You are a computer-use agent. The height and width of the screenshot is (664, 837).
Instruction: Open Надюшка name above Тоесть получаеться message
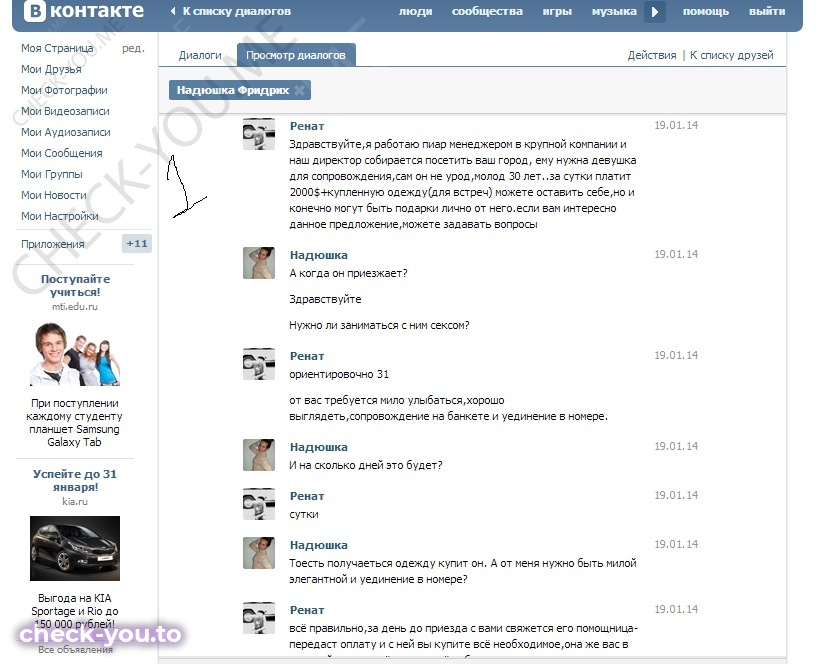click(319, 545)
